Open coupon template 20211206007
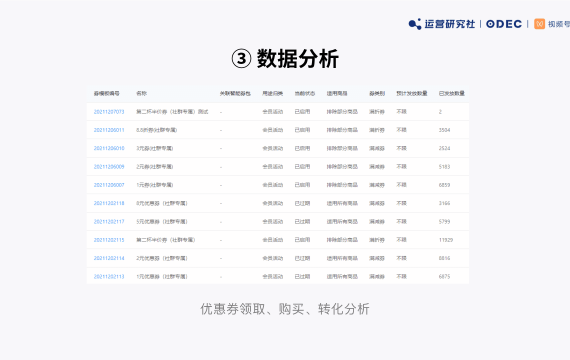Screen dimensions: 570x360 [x=109, y=185]
